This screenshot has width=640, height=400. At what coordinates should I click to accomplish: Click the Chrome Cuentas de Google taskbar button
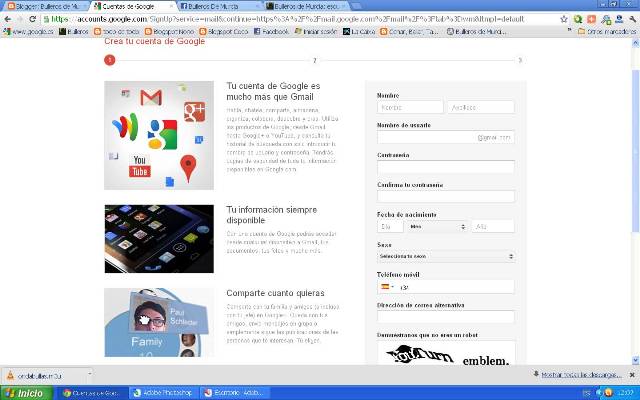point(93,393)
